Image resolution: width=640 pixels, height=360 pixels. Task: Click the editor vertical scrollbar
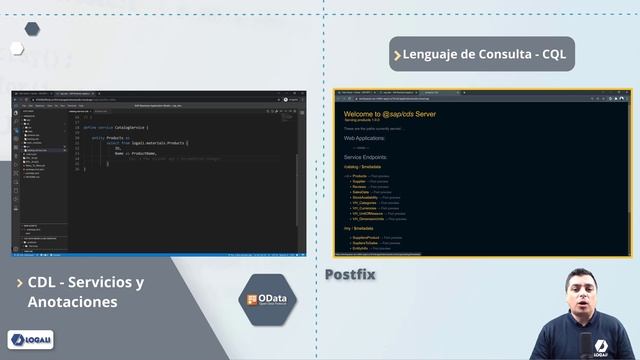click(x=297, y=190)
